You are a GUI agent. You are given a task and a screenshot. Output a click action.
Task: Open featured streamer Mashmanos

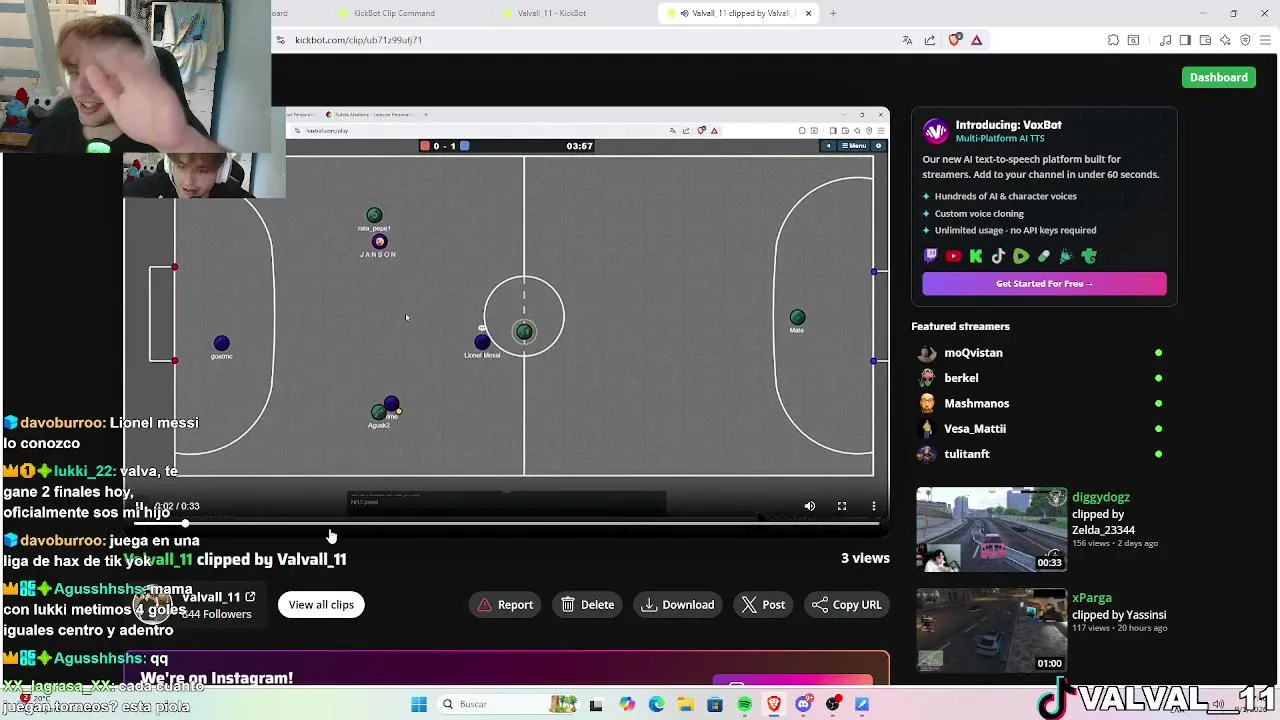976,403
